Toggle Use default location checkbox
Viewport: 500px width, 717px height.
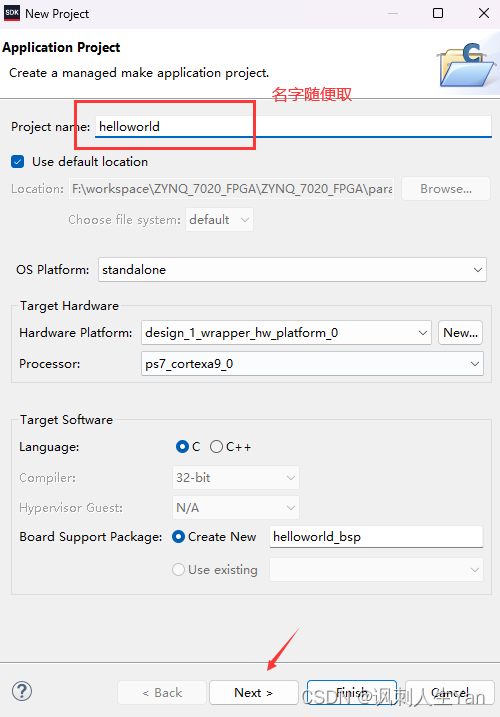point(18,161)
